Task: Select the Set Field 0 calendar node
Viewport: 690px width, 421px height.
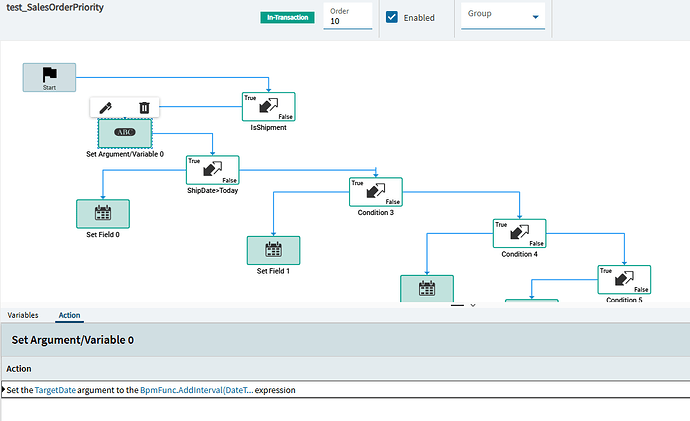Action: click(x=103, y=214)
